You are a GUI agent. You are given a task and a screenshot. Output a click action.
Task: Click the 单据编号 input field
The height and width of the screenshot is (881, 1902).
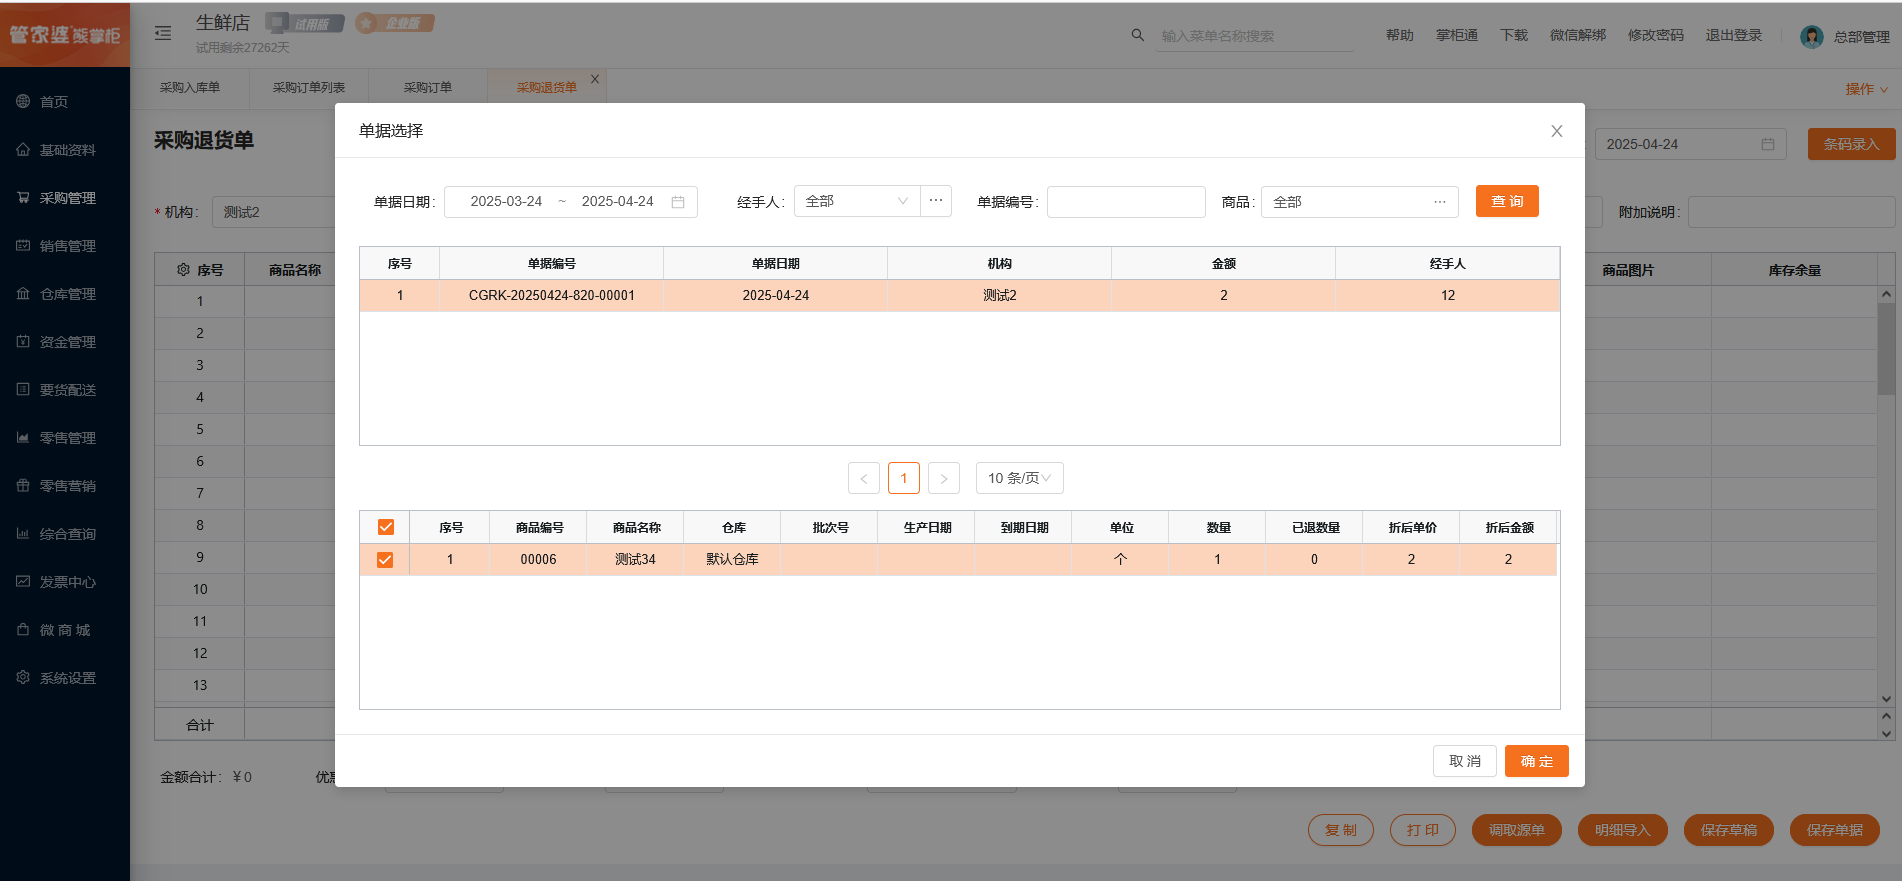tap(1125, 202)
